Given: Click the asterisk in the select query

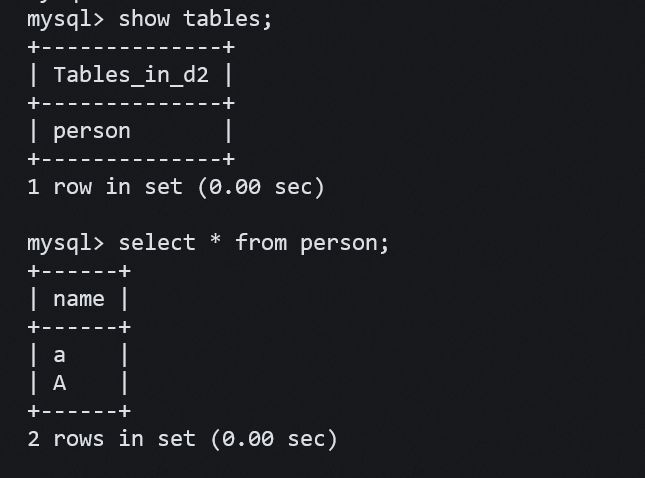Looking at the screenshot, I should point(216,243).
